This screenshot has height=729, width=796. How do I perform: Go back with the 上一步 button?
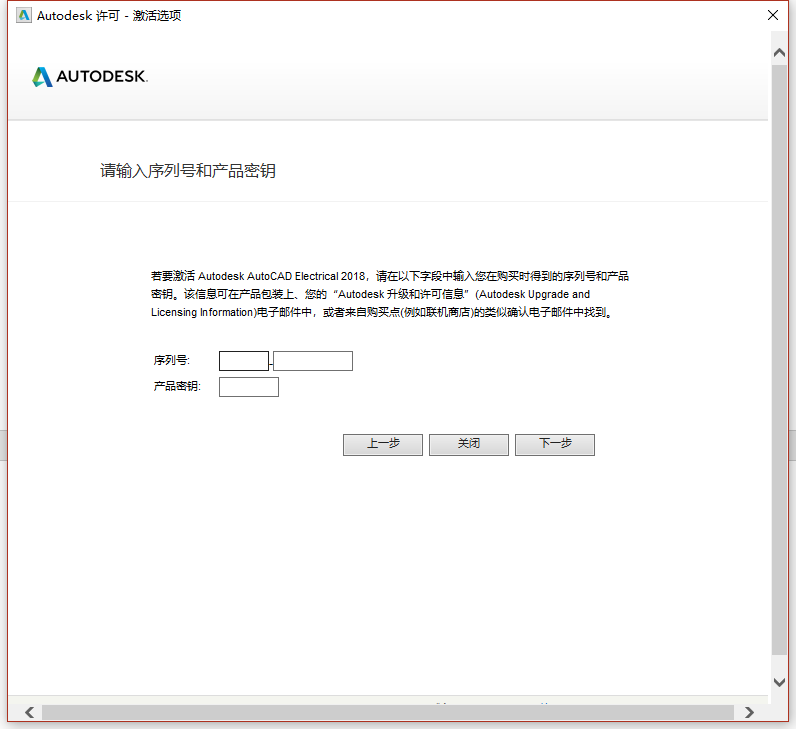(x=383, y=445)
